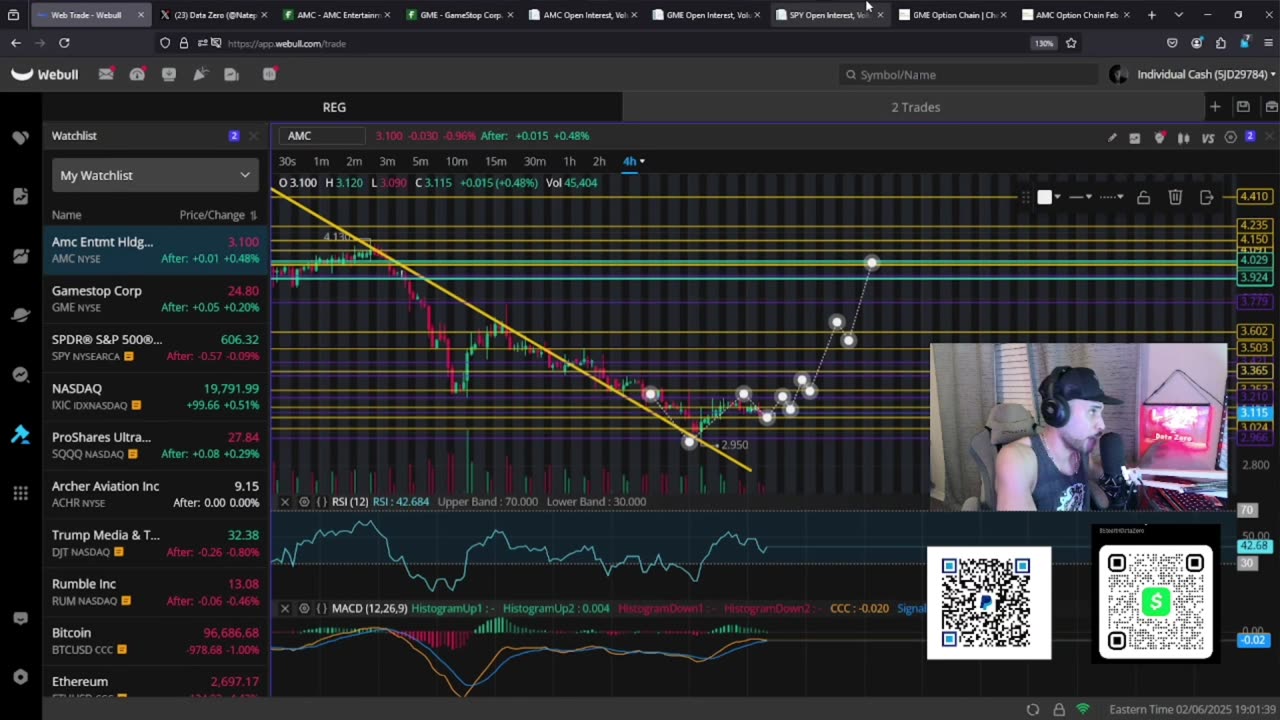Open the markets chart icon in left sidebar

pyautogui.click(x=20, y=197)
